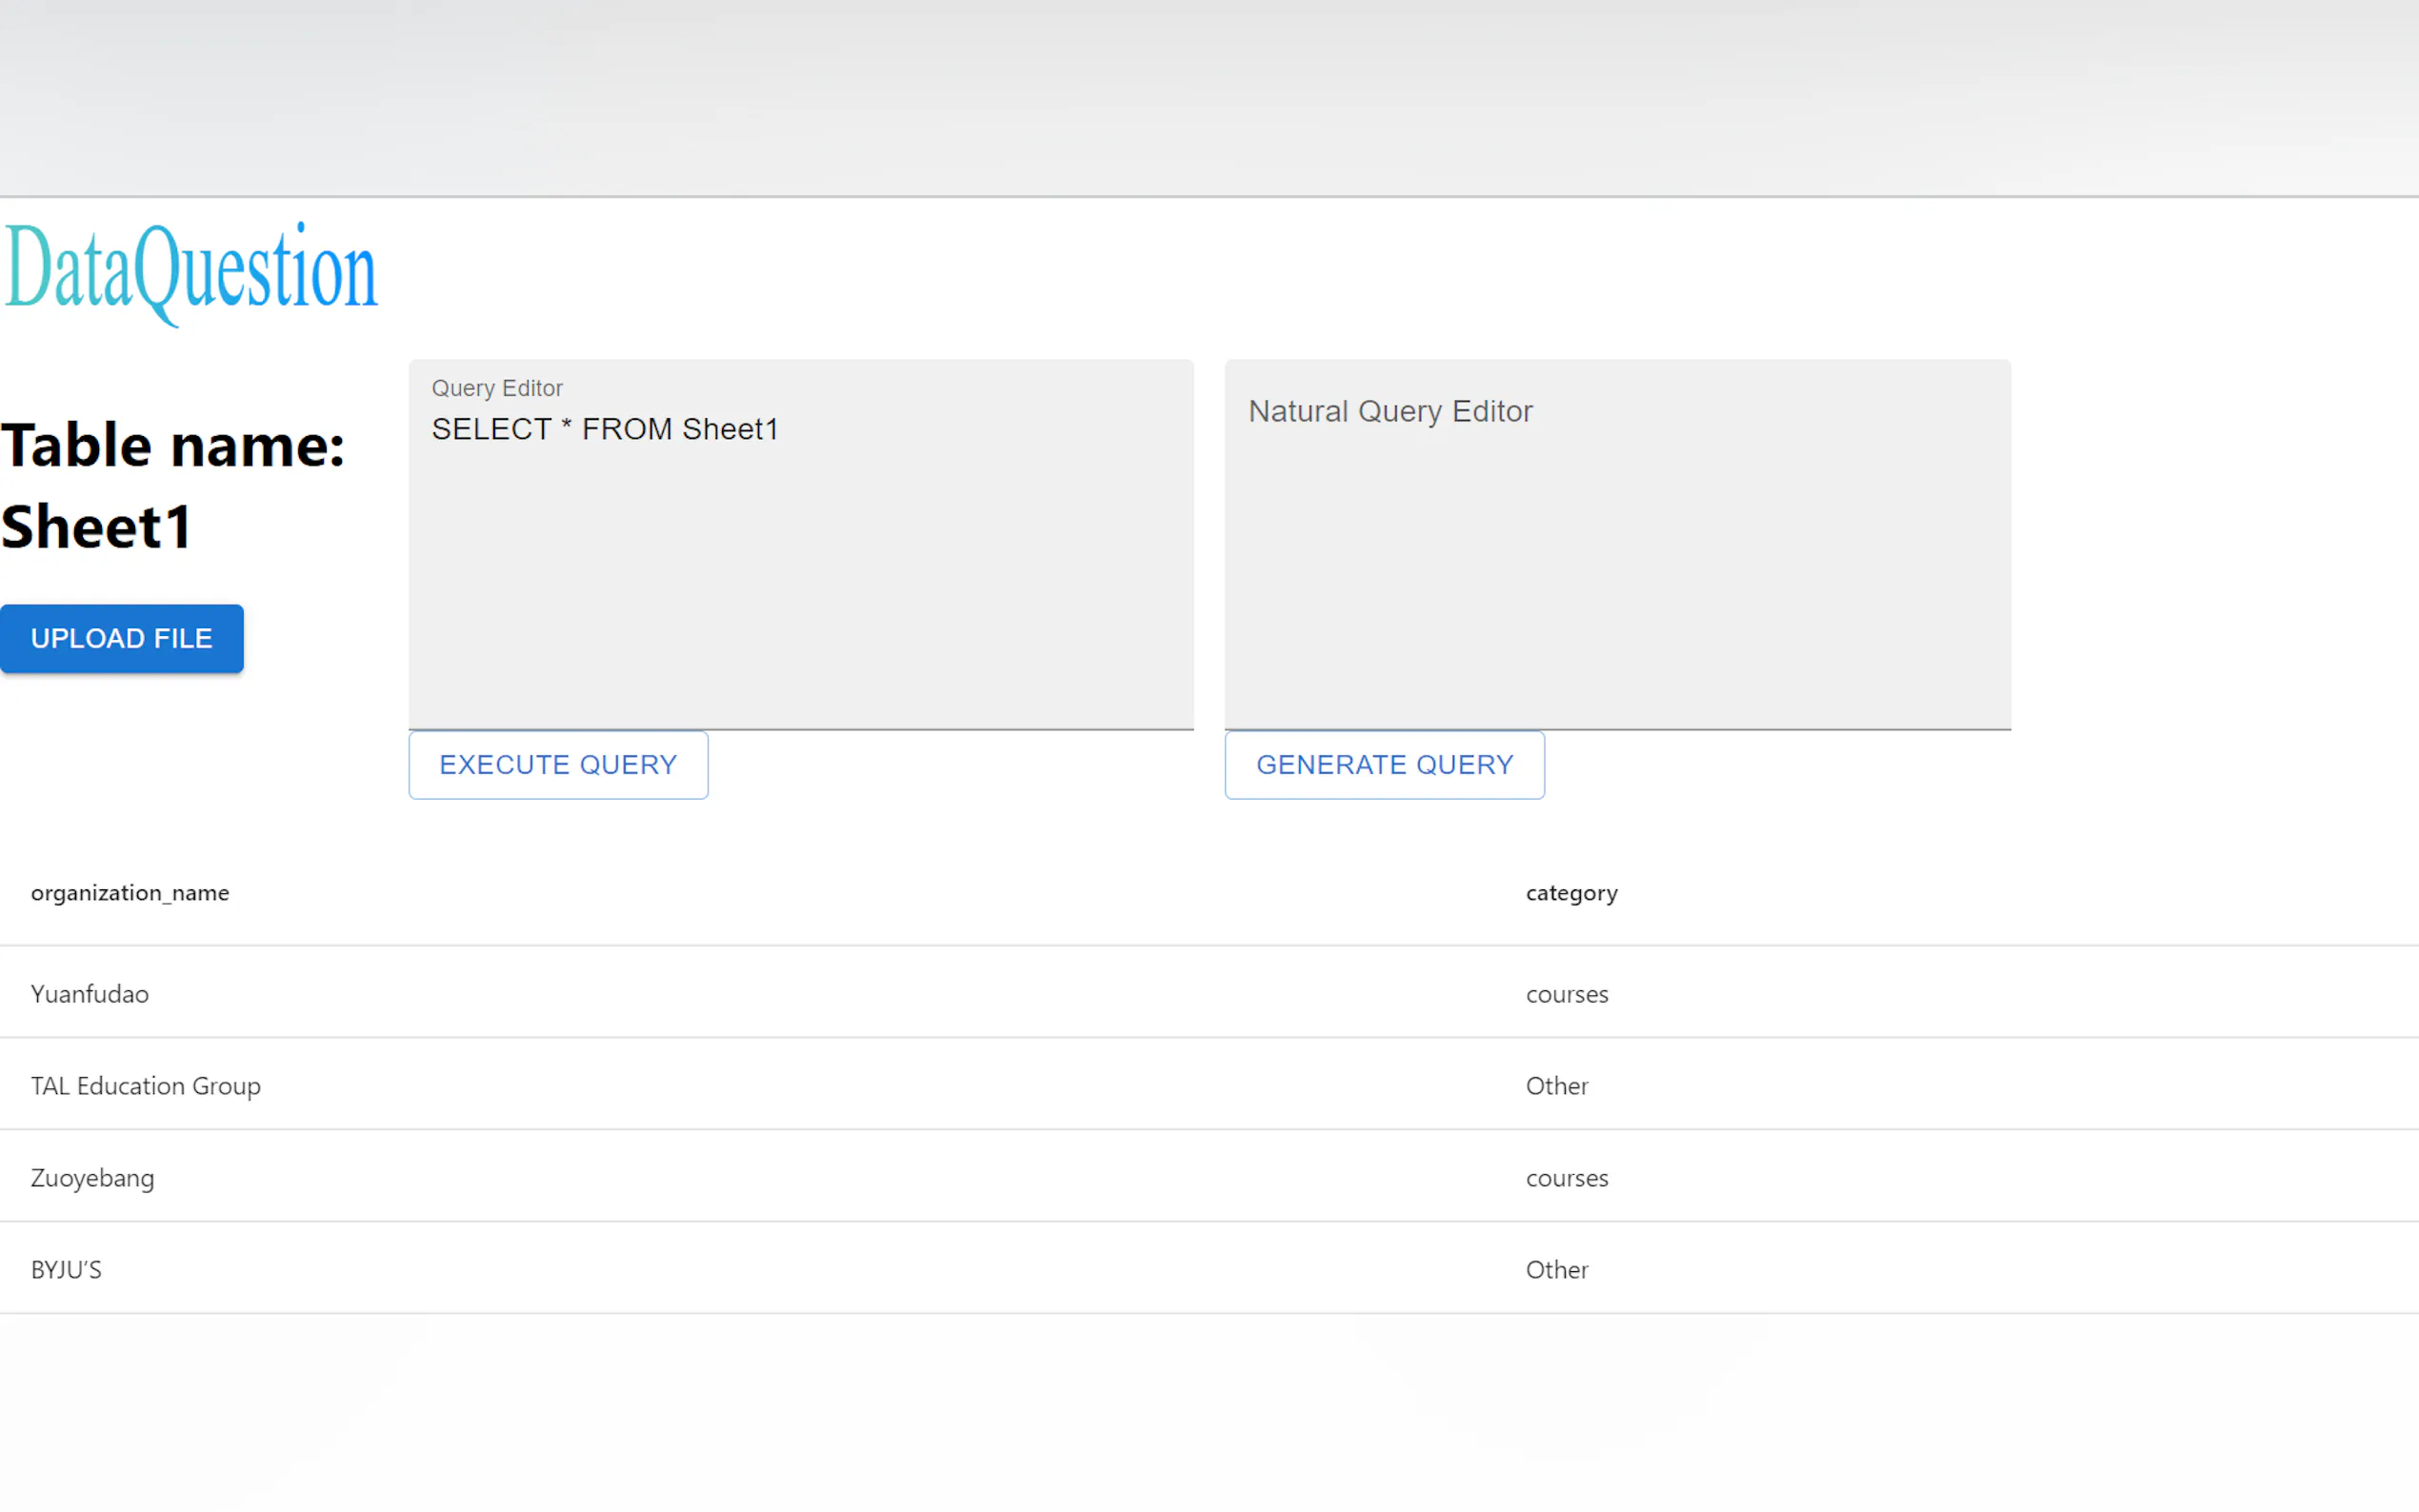This screenshot has width=2419, height=1512.
Task: Click the BYJU'S organization cell
Action: coord(66,1270)
